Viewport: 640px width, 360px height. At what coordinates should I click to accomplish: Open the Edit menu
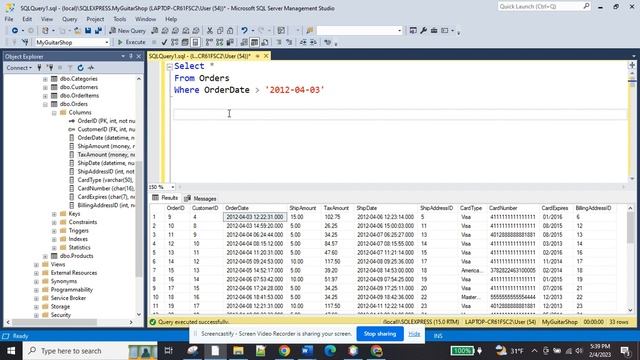coord(27,19)
